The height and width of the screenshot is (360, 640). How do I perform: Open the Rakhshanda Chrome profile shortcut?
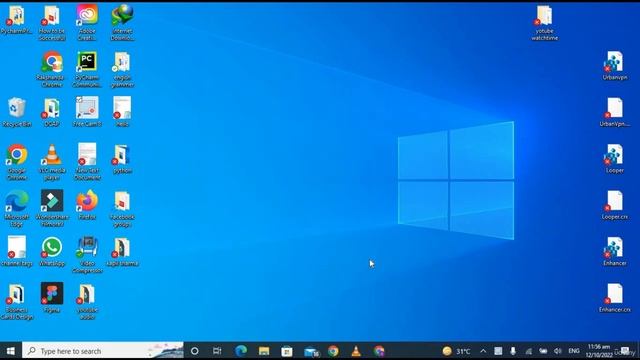[52, 69]
